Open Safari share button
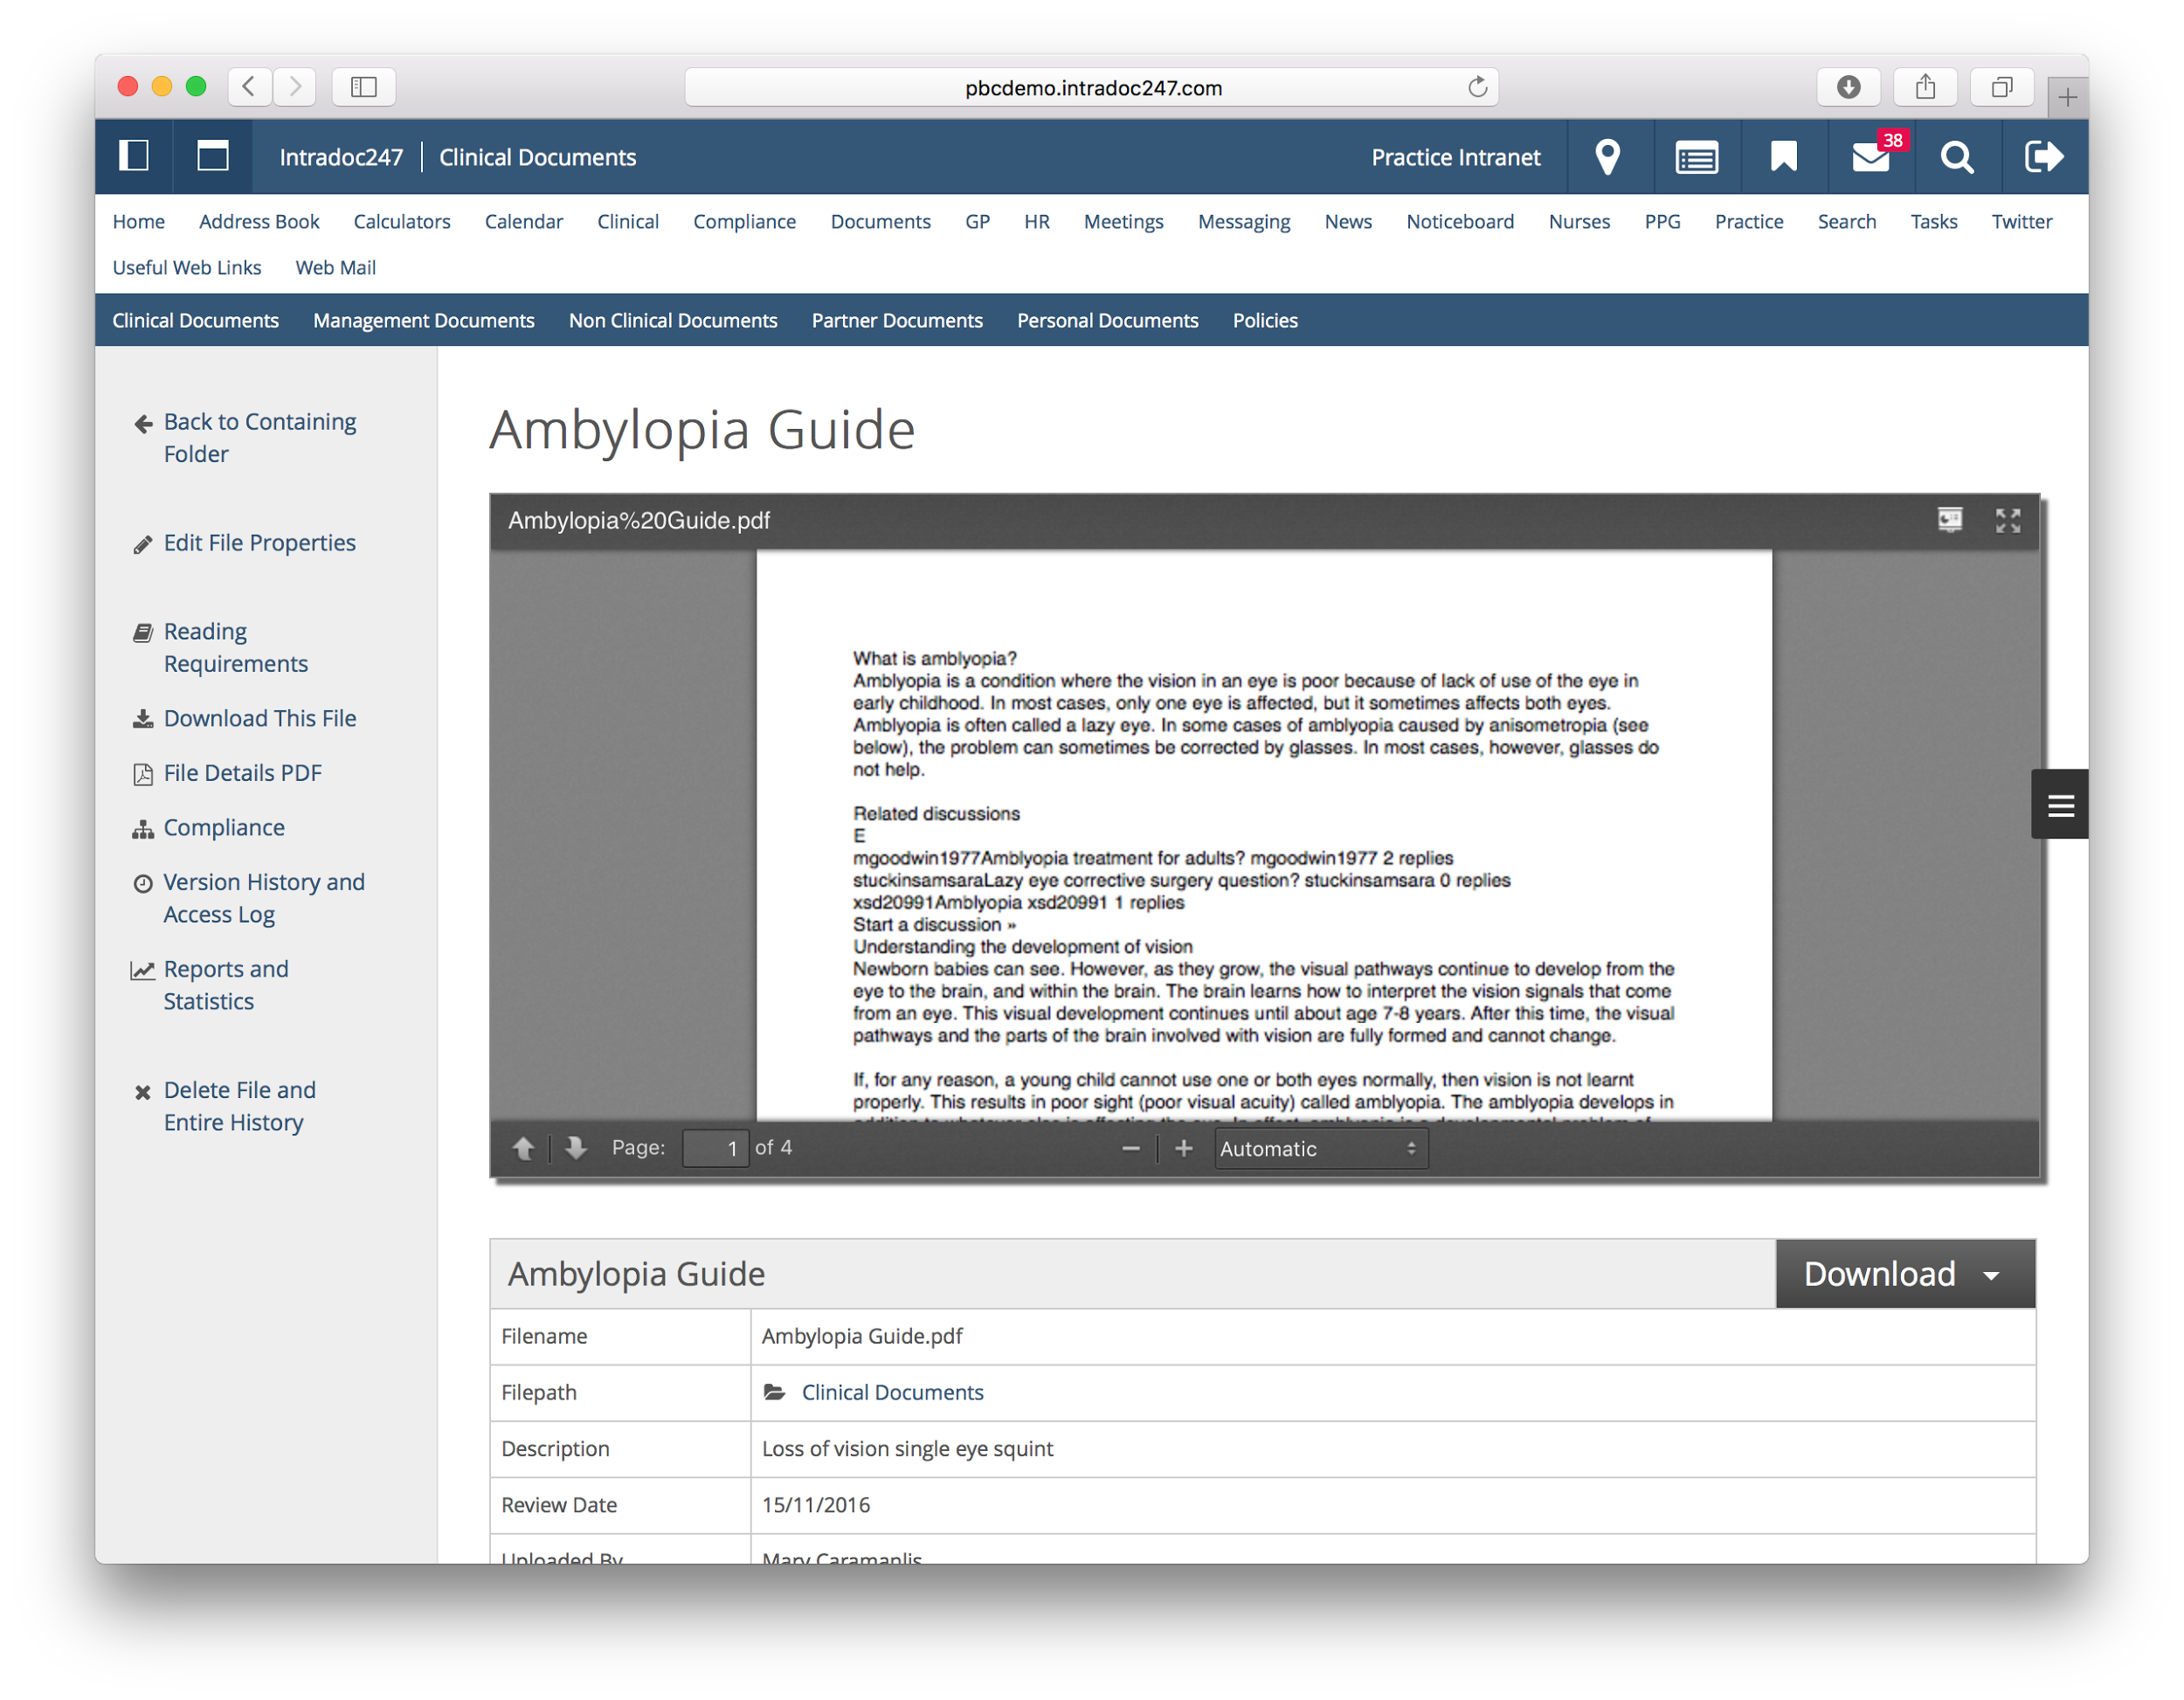The width and height of the screenshot is (2184, 1700). [x=1925, y=87]
